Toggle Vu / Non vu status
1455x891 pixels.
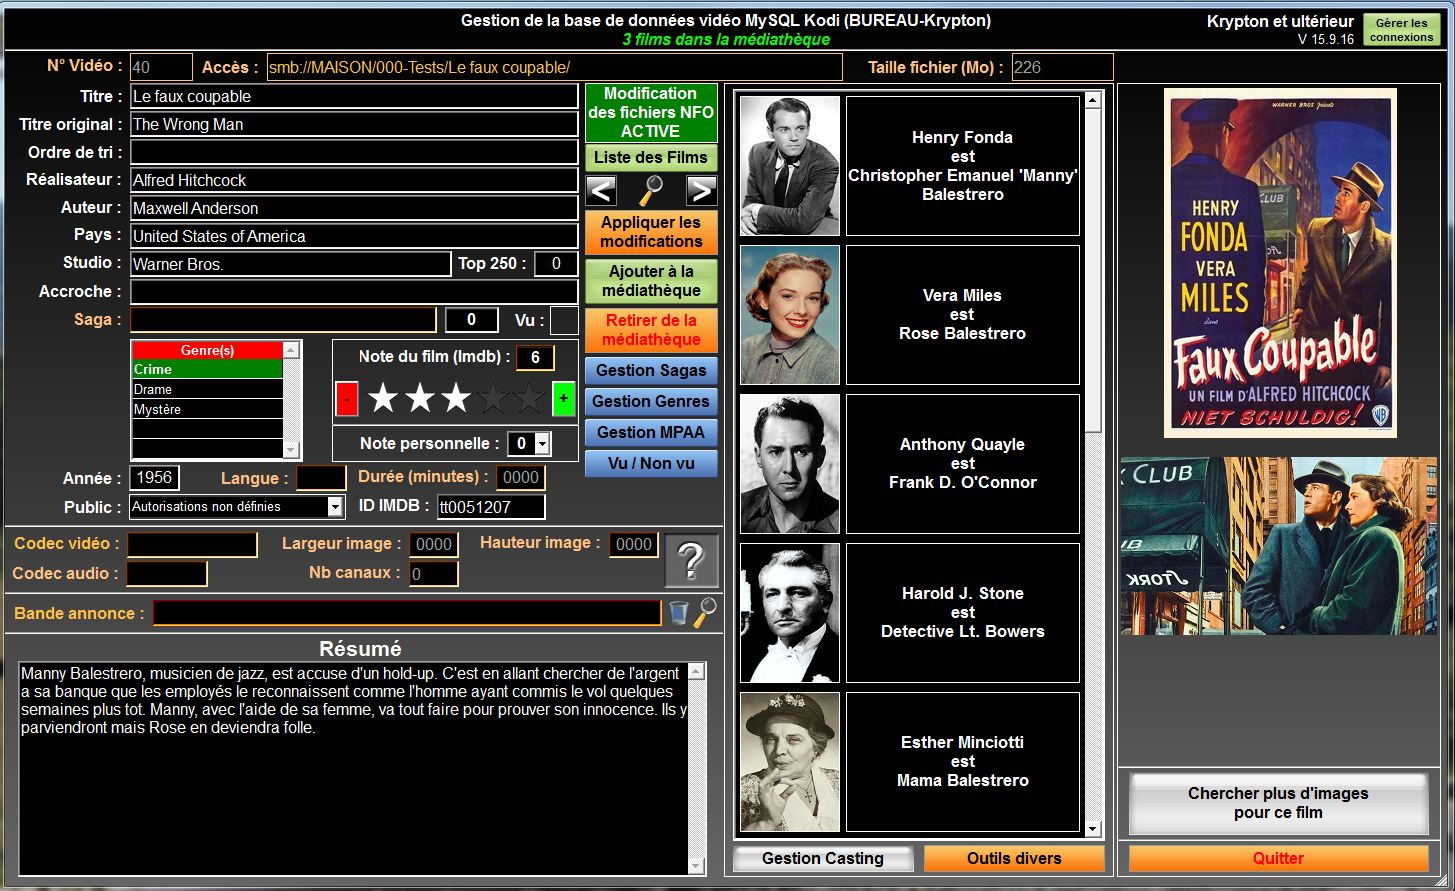click(x=651, y=463)
